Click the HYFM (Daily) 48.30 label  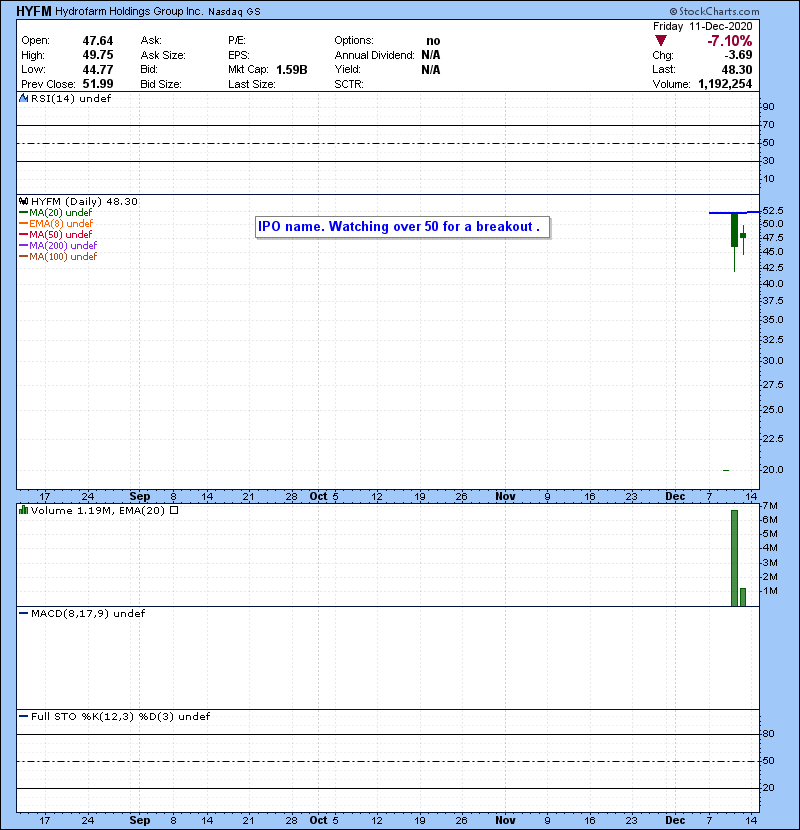[84, 202]
